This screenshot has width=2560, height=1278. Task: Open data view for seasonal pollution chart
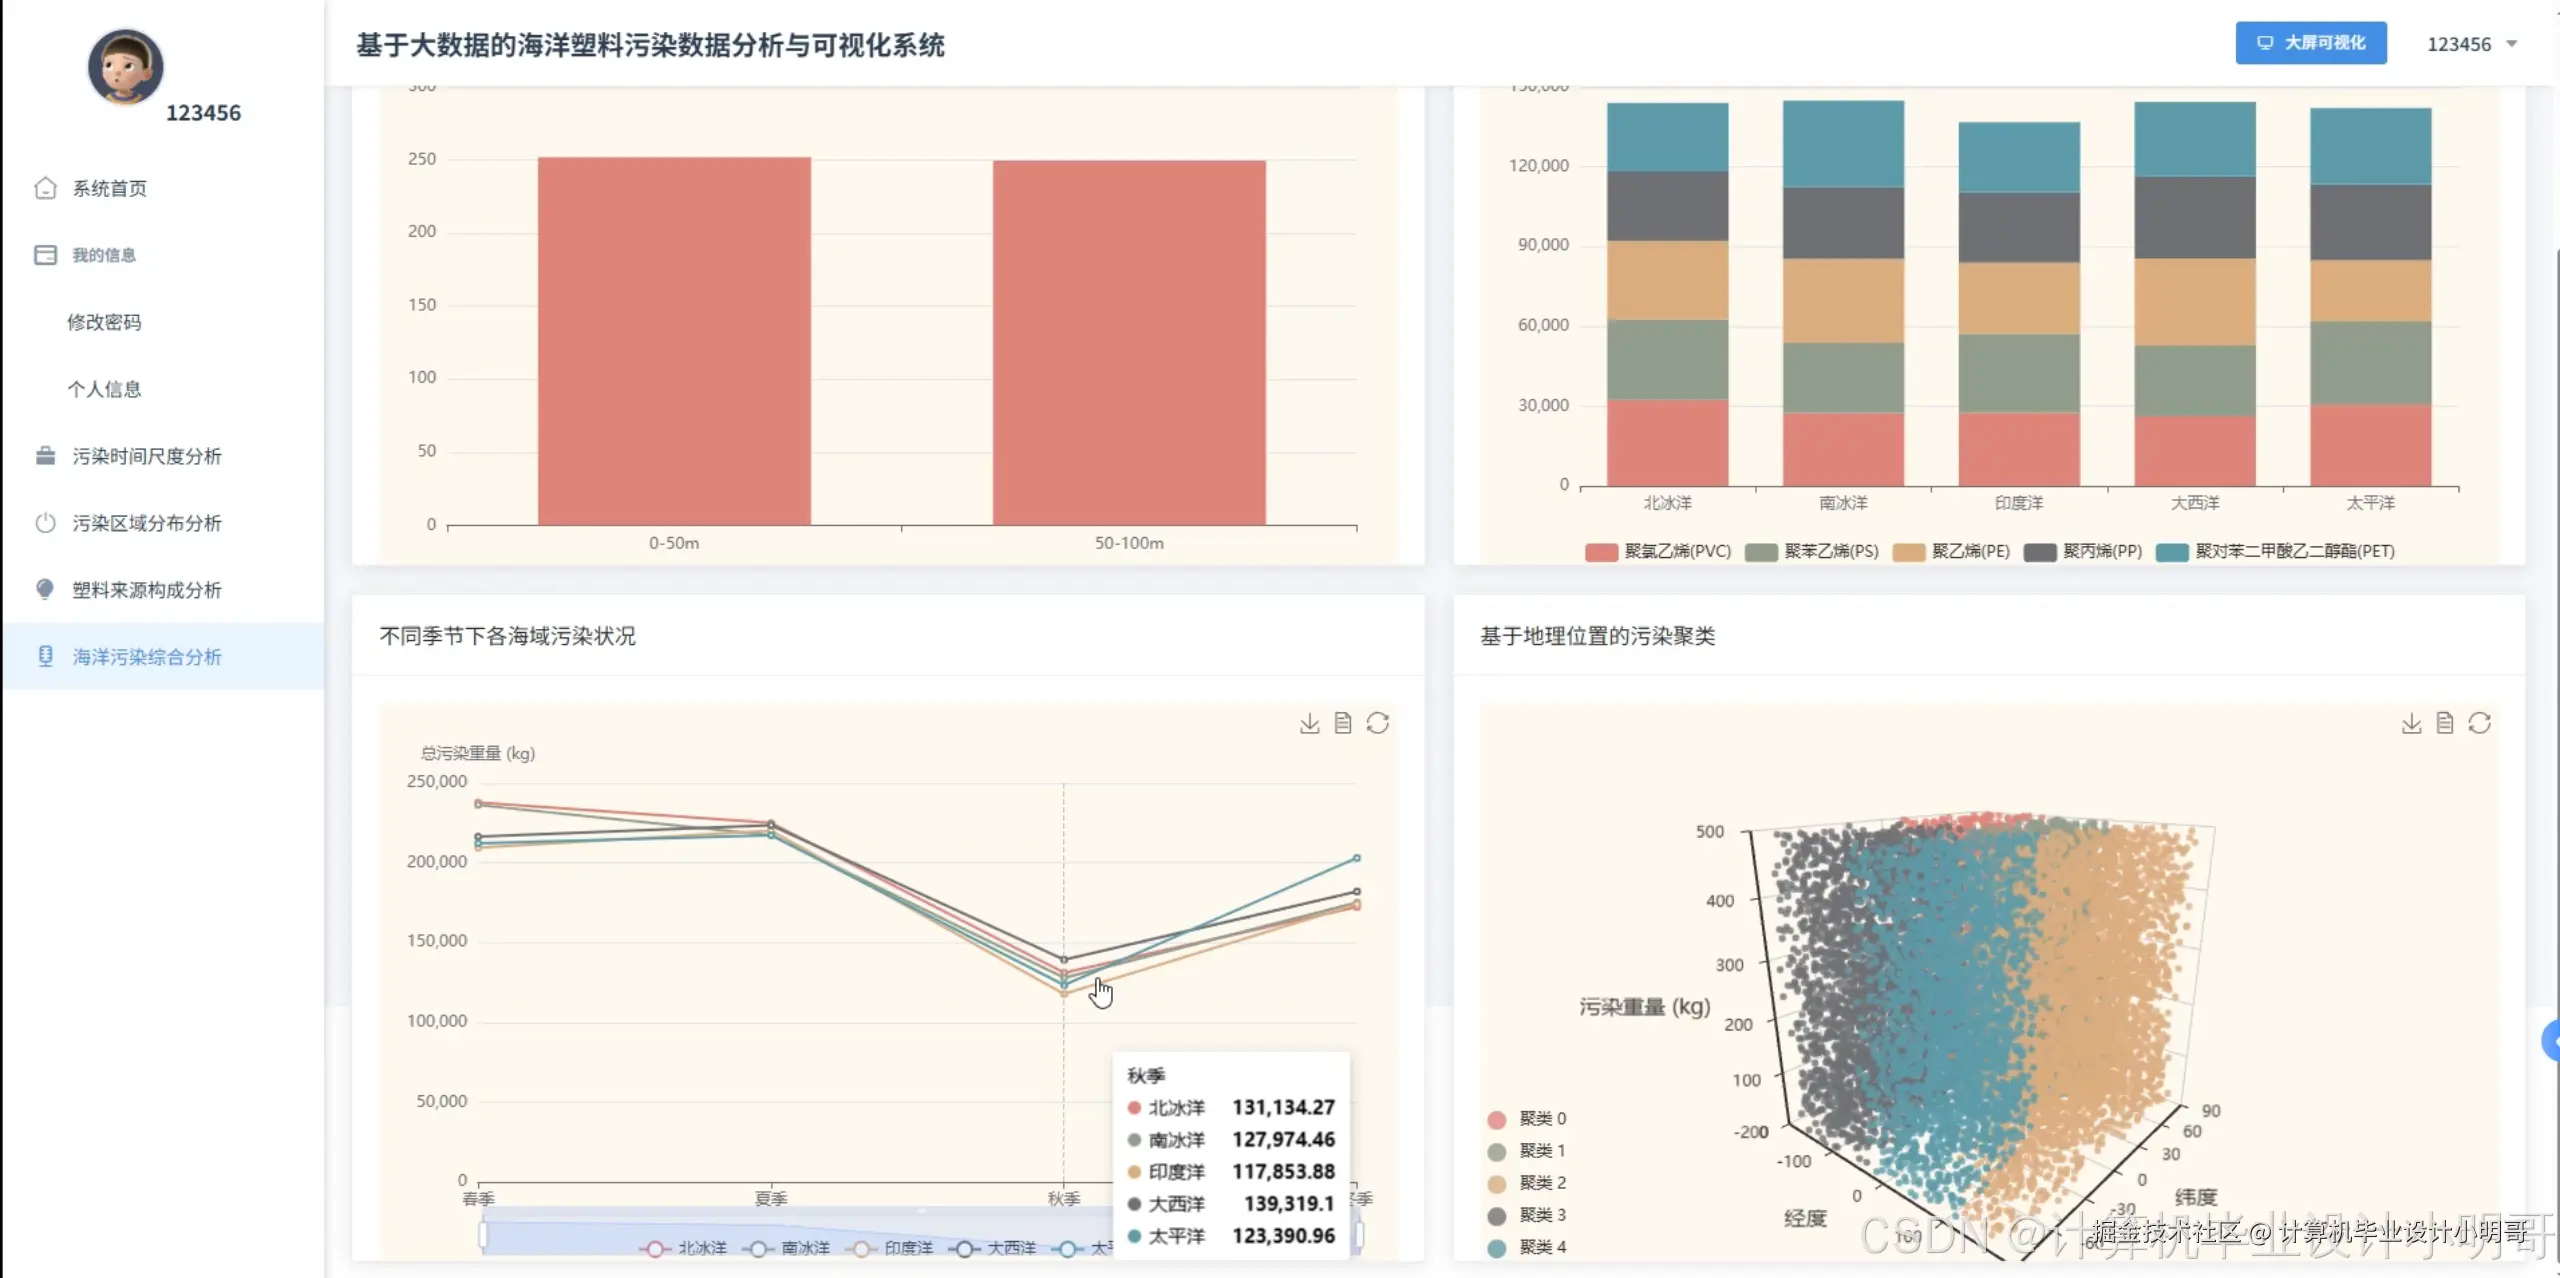click(1343, 723)
